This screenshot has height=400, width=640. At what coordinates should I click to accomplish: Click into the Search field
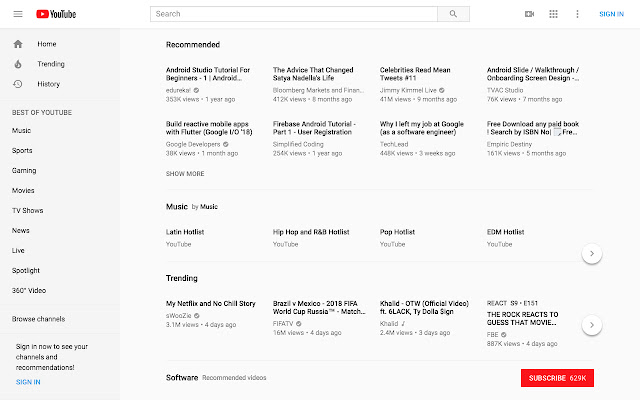click(293, 14)
